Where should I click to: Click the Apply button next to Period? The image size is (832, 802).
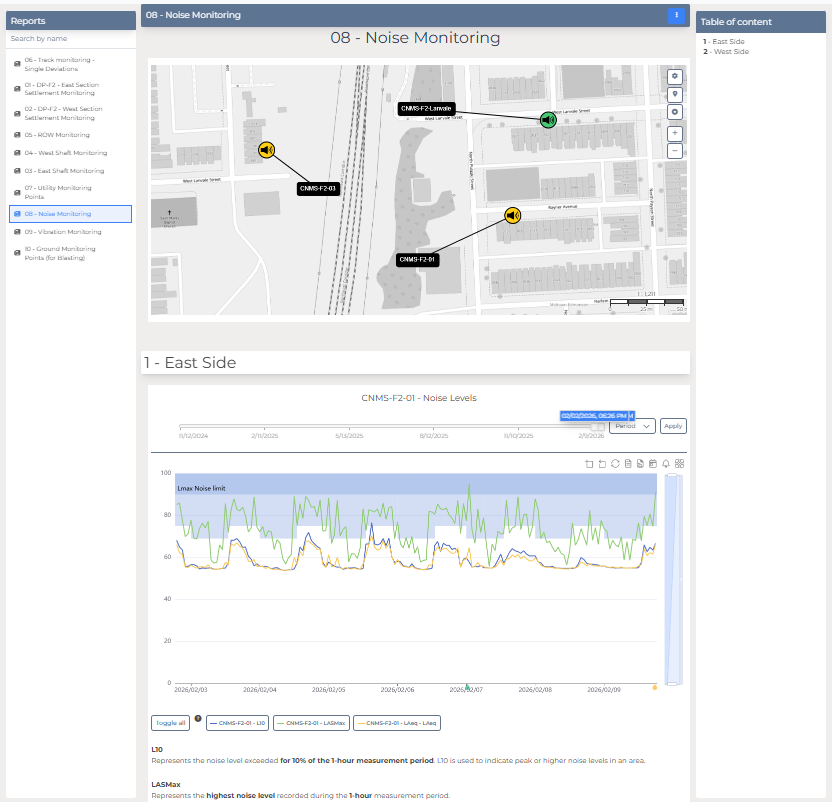(x=672, y=425)
